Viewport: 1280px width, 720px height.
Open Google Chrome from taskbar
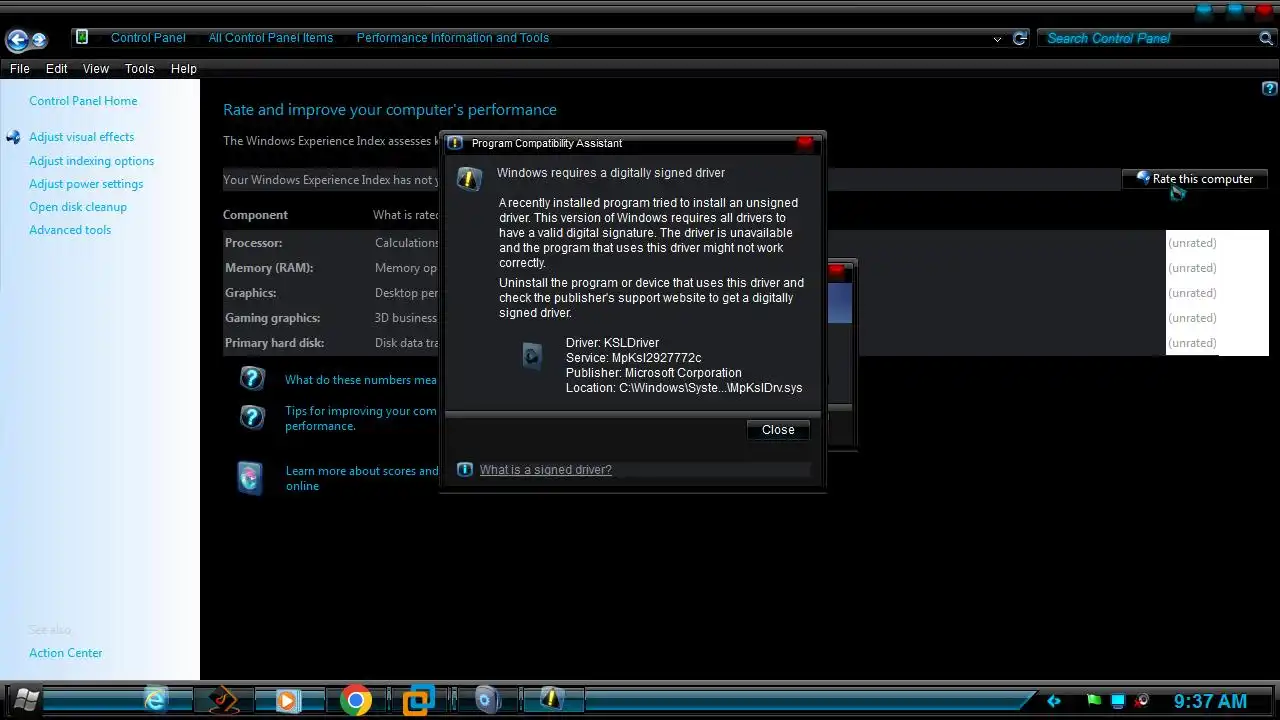(355, 700)
